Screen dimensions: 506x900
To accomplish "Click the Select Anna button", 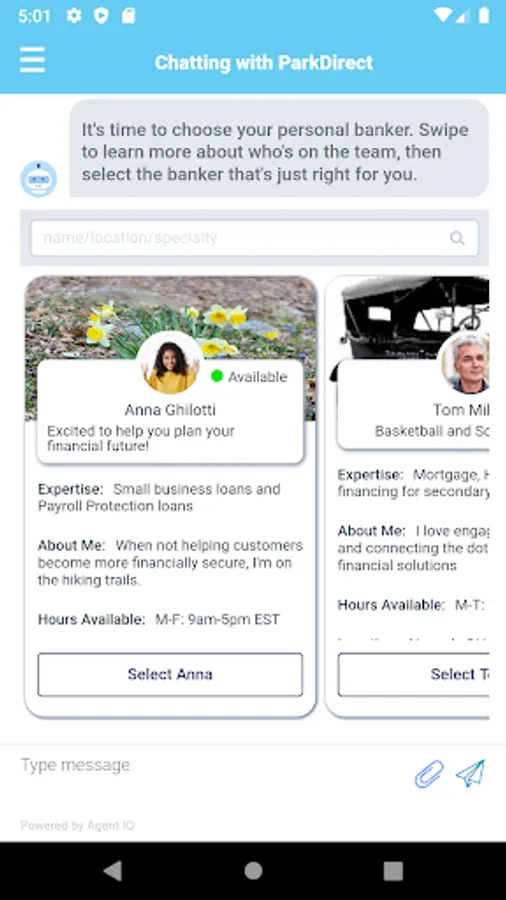I will [170, 674].
